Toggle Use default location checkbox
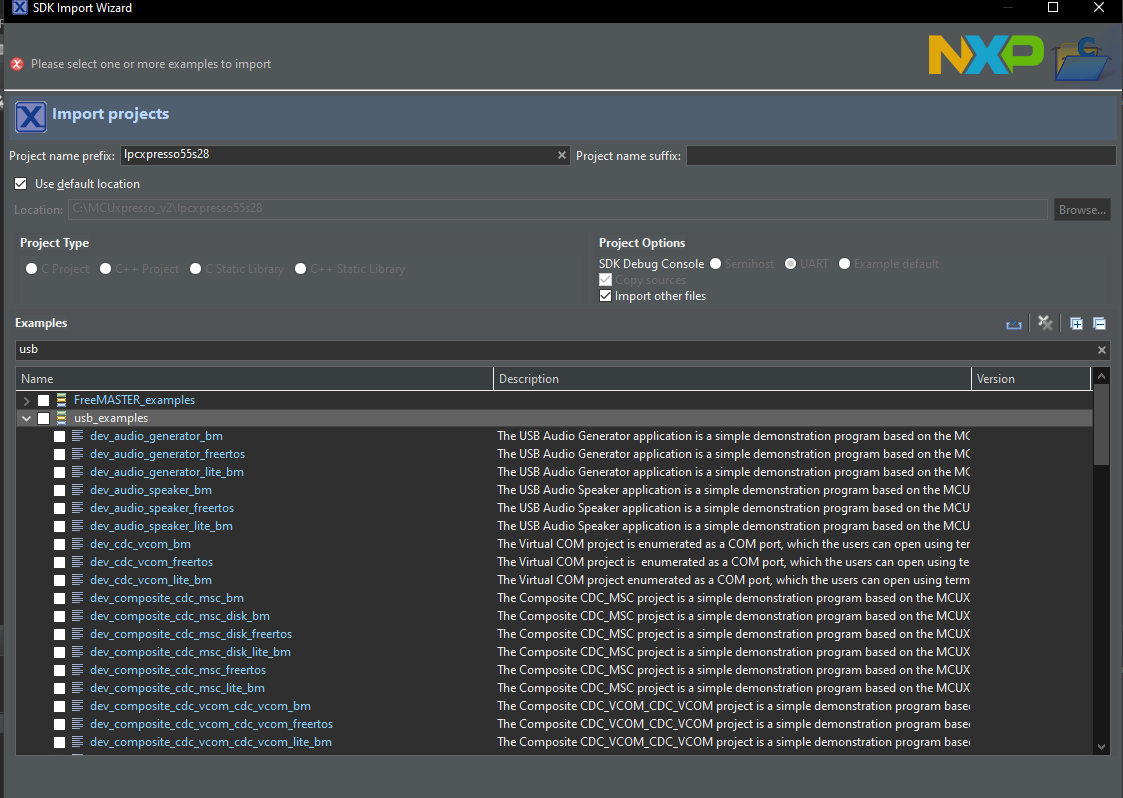The width and height of the screenshot is (1123, 798). 21,184
